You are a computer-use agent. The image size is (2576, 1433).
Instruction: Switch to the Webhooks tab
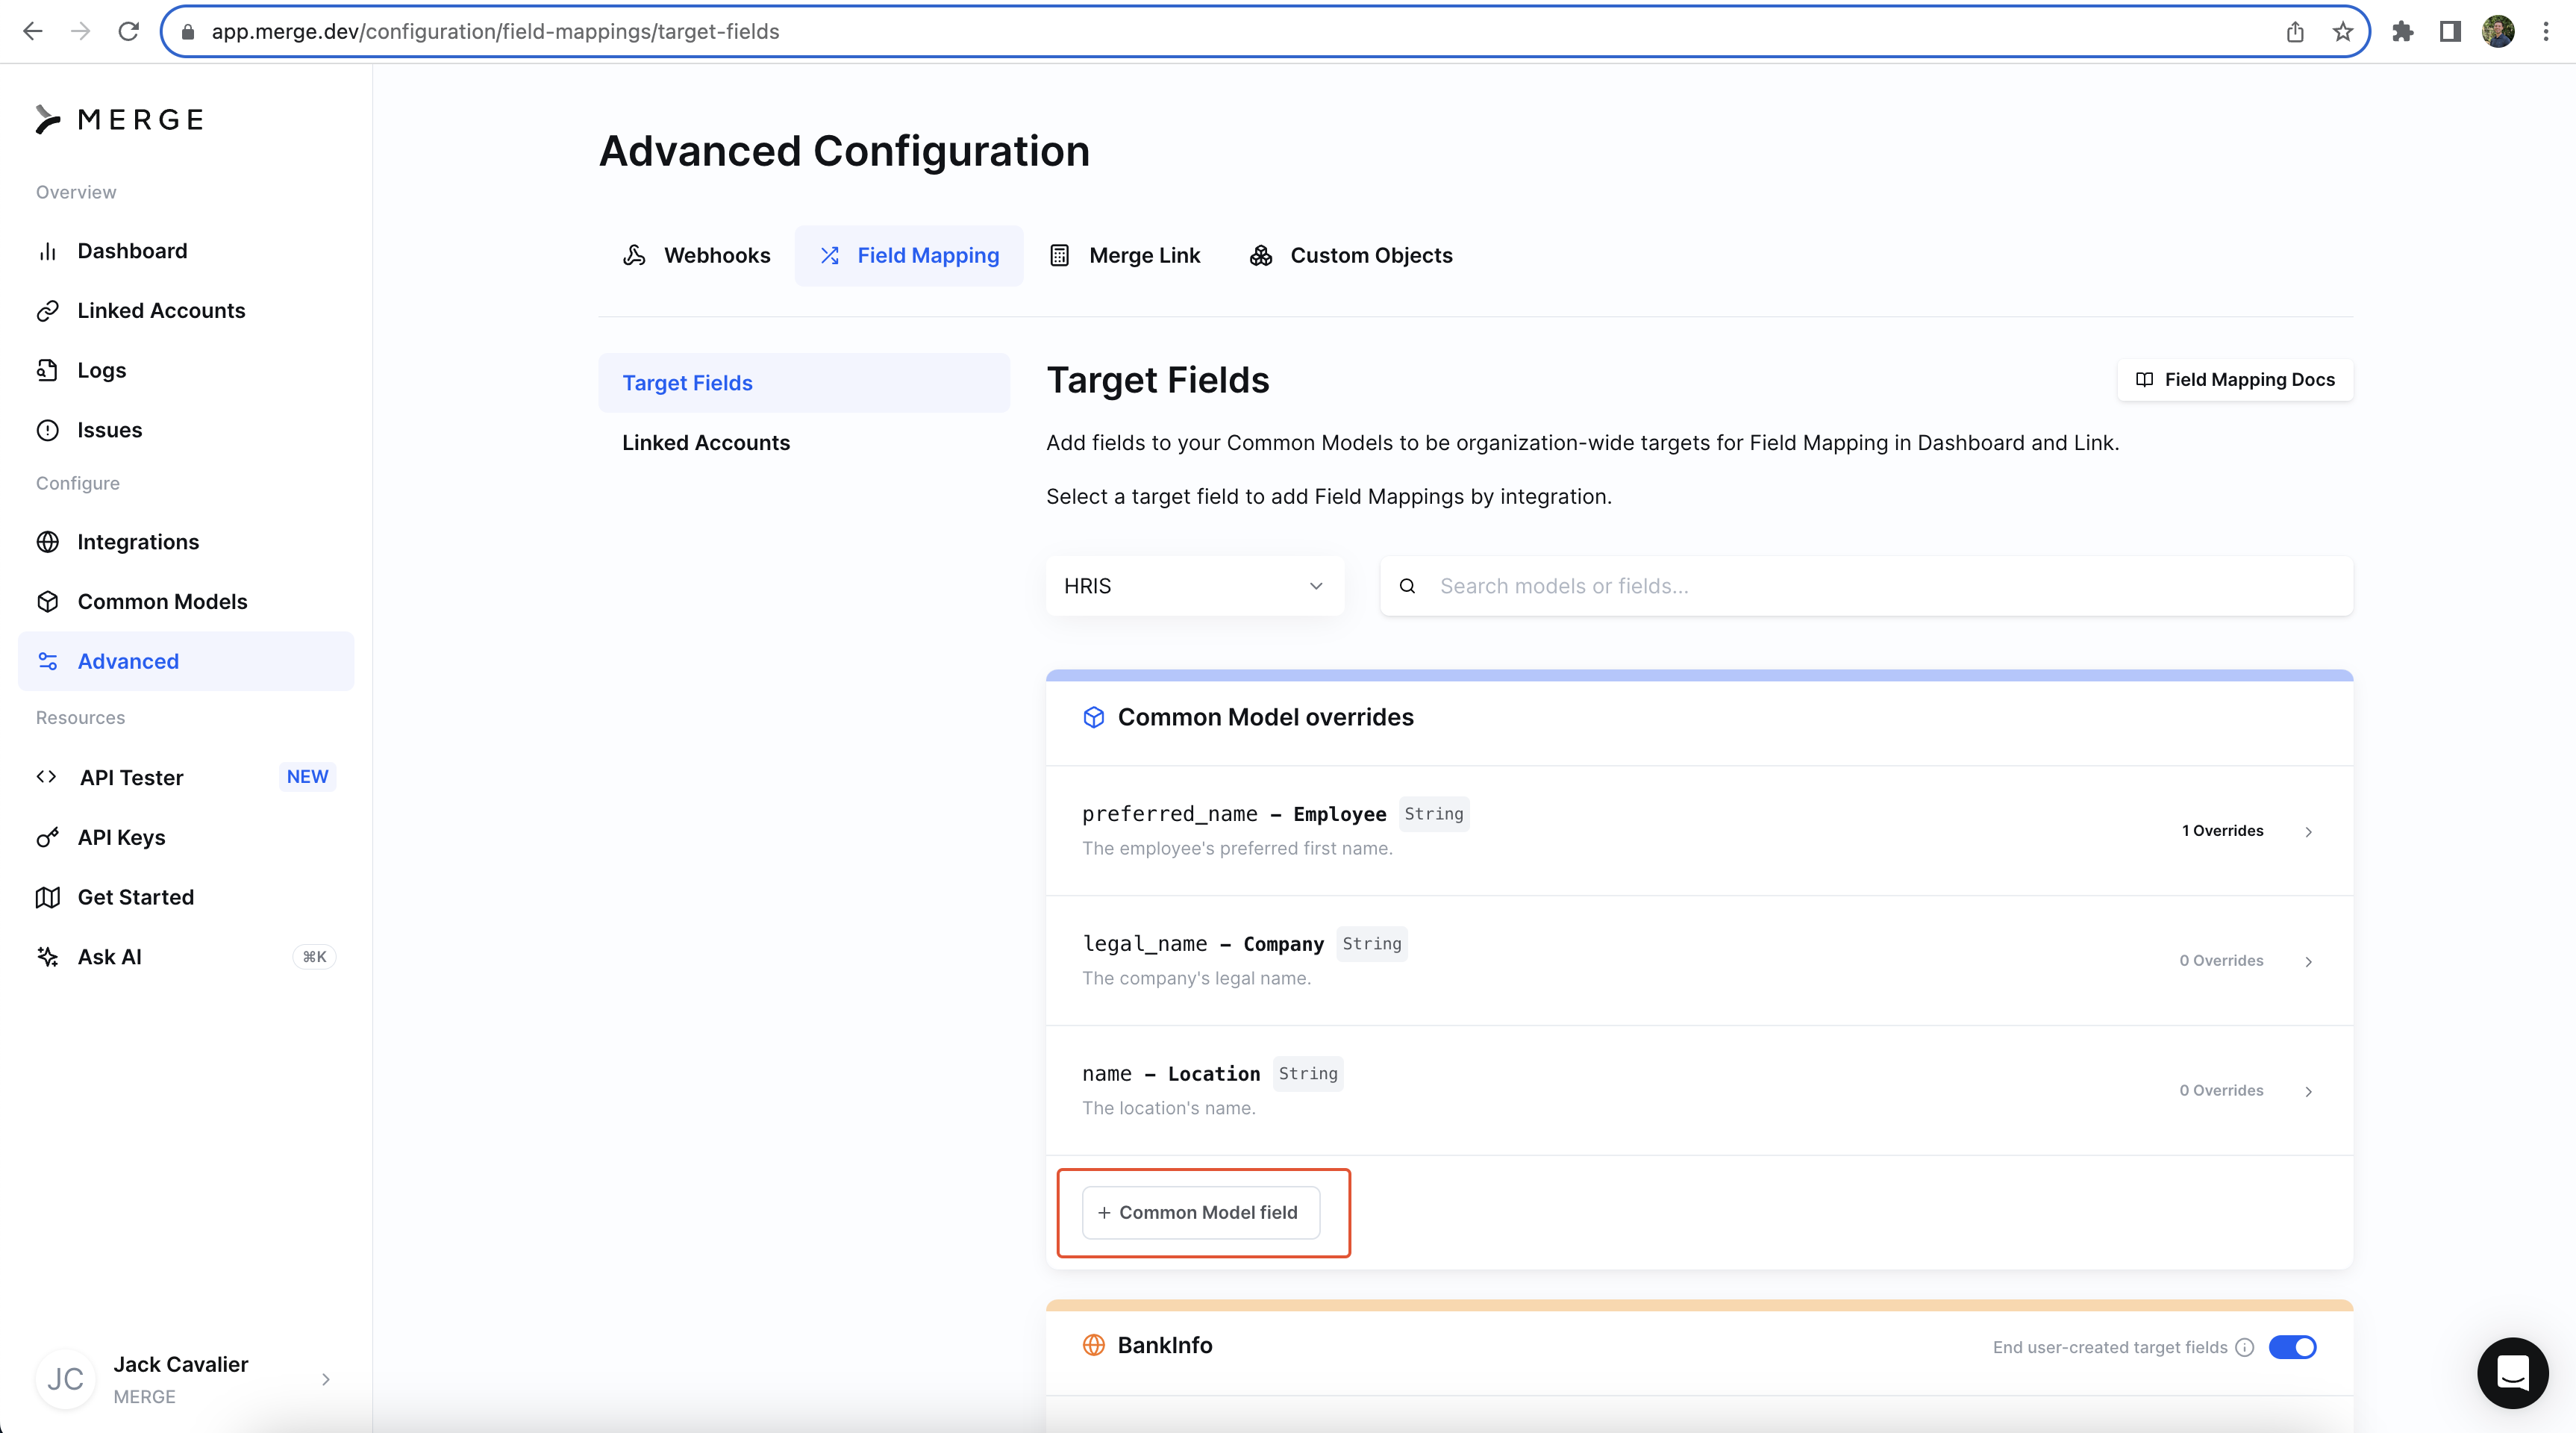[x=697, y=256]
